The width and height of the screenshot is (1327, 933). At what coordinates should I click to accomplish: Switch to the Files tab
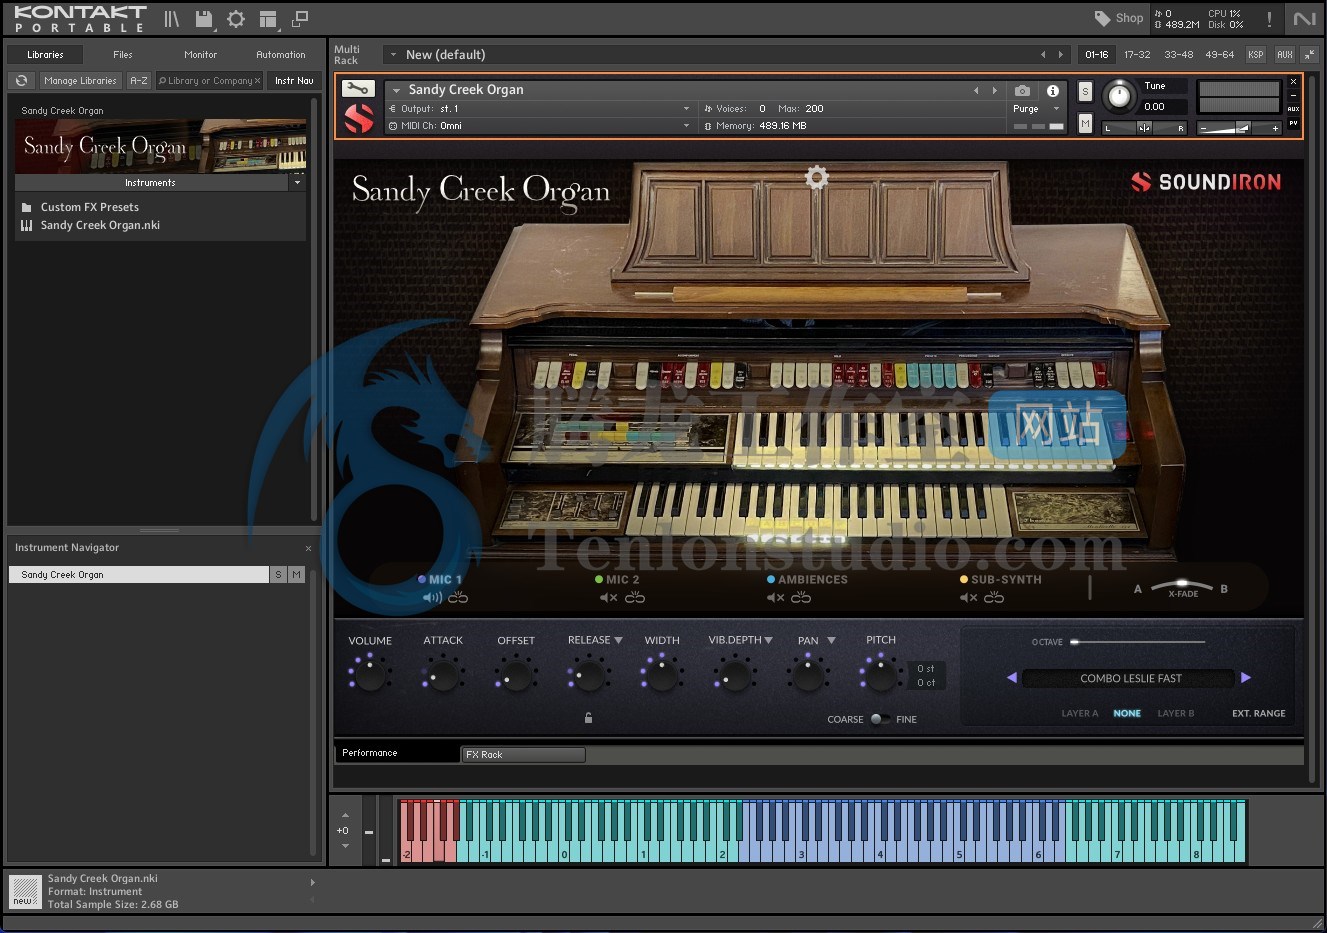[123, 55]
